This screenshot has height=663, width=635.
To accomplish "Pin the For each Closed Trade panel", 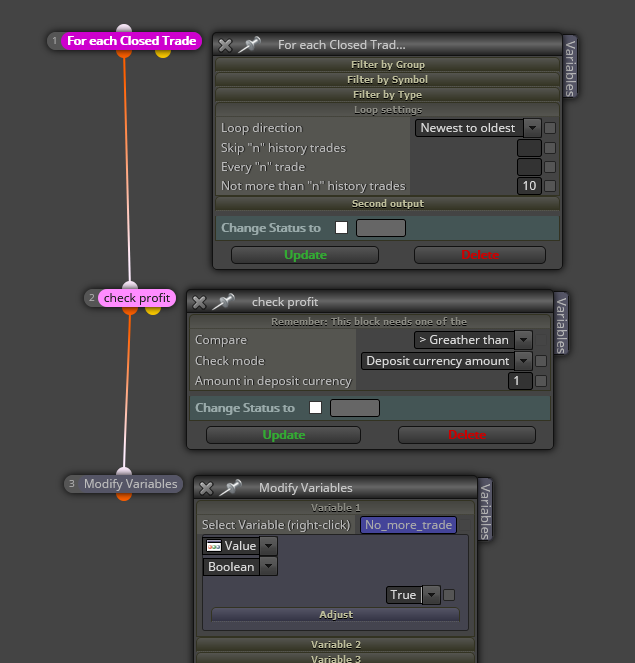I will pos(249,44).
